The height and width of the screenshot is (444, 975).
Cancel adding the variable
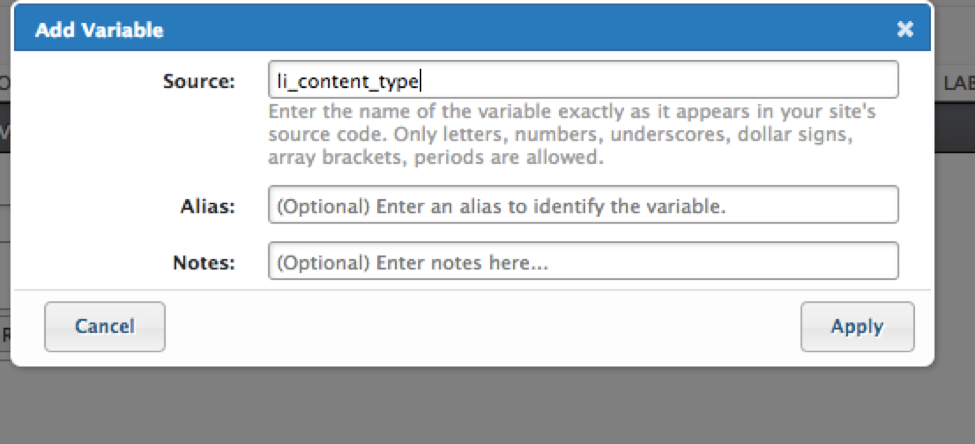tap(105, 326)
